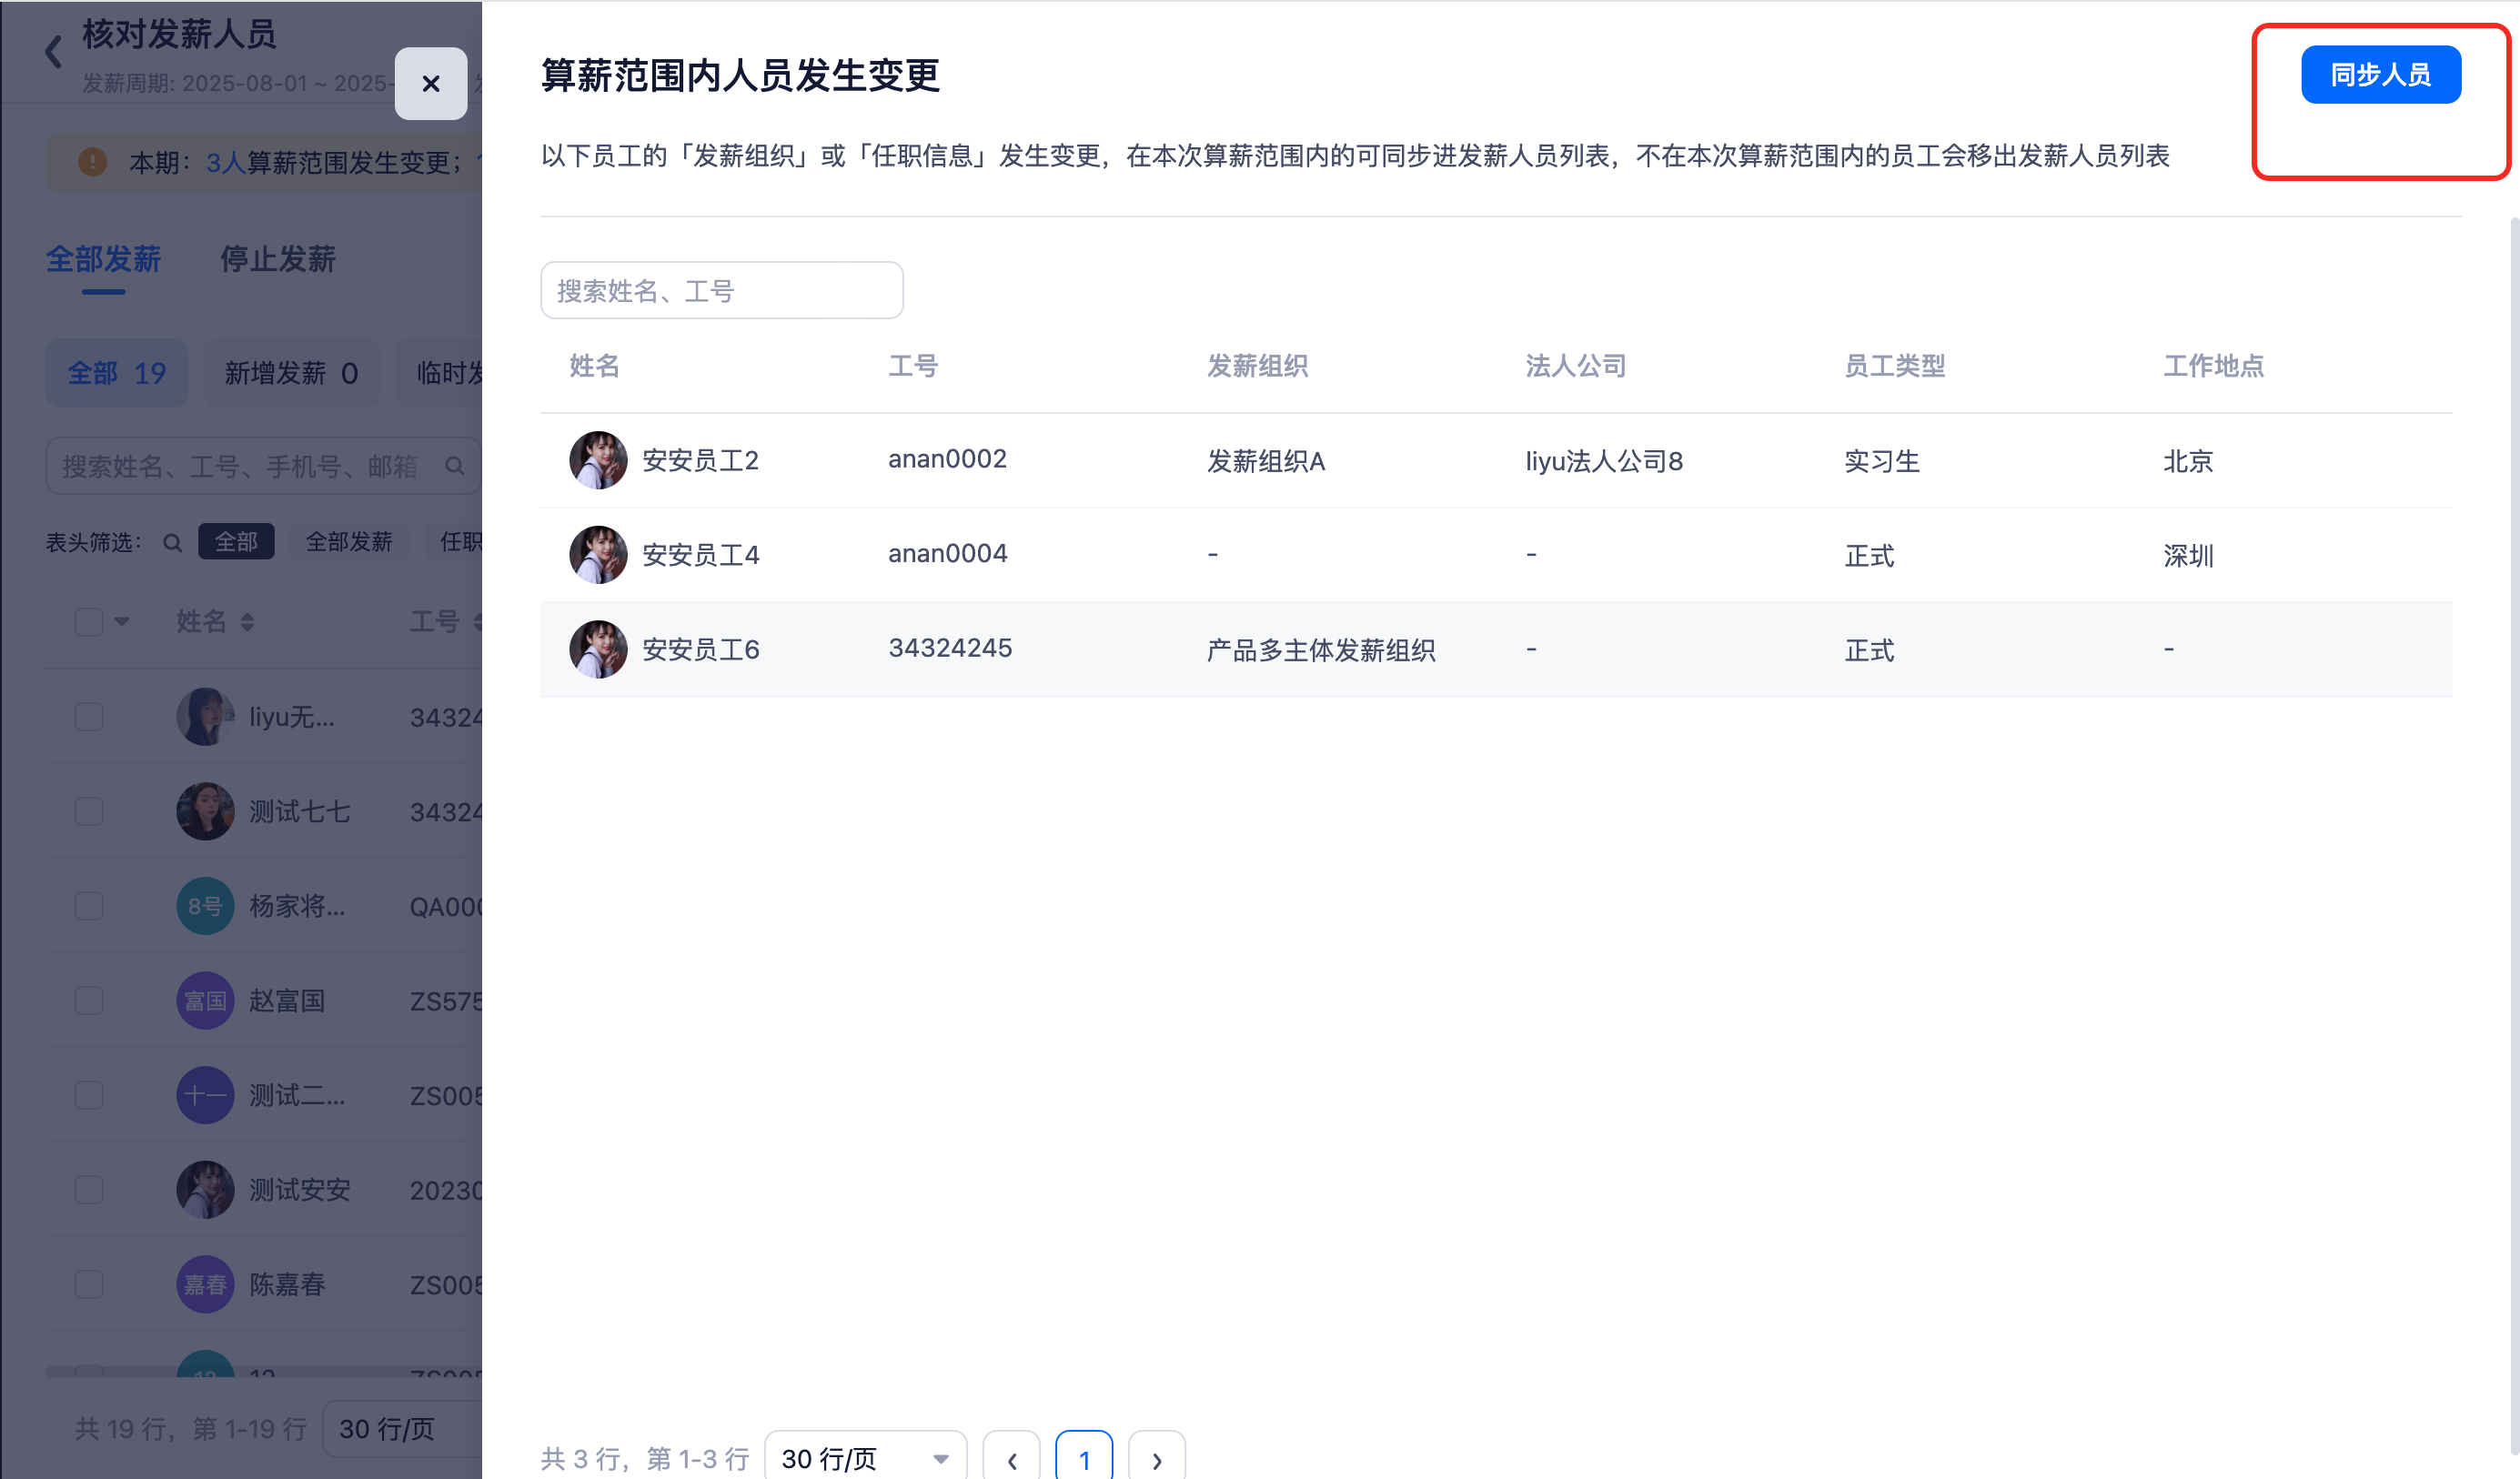Select page 1 in the drawer pagination
The image size is (2520, 1479).
1084,1458
